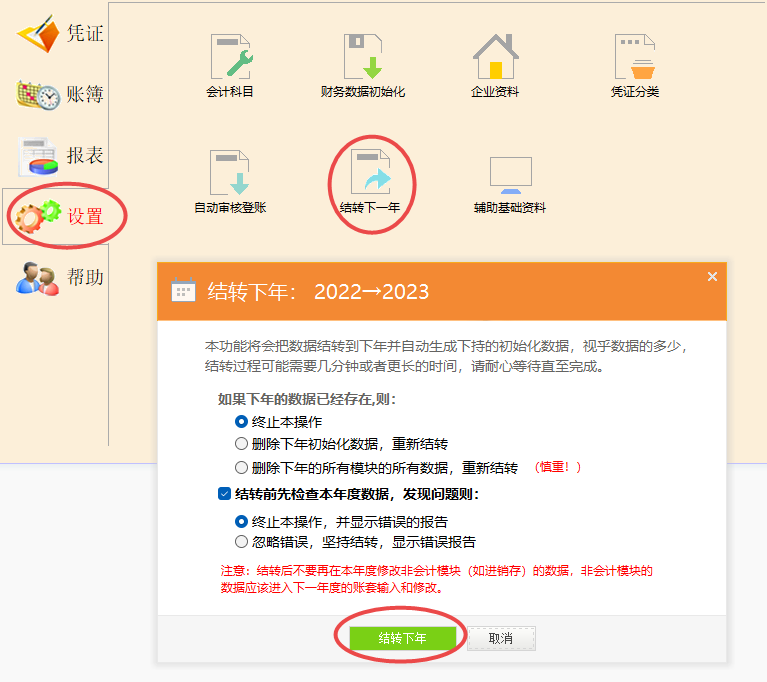The width and height of the screenshot is (767, 682).
Task: Click the 取消 button
Action: pos(501,638)
